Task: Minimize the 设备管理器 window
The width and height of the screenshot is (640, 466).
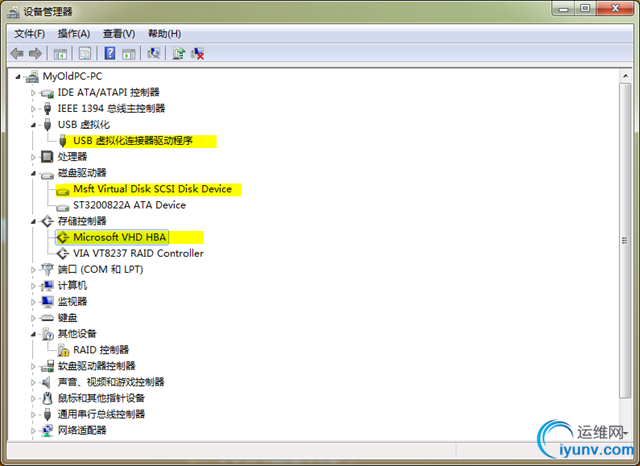Action: (564, 9)
